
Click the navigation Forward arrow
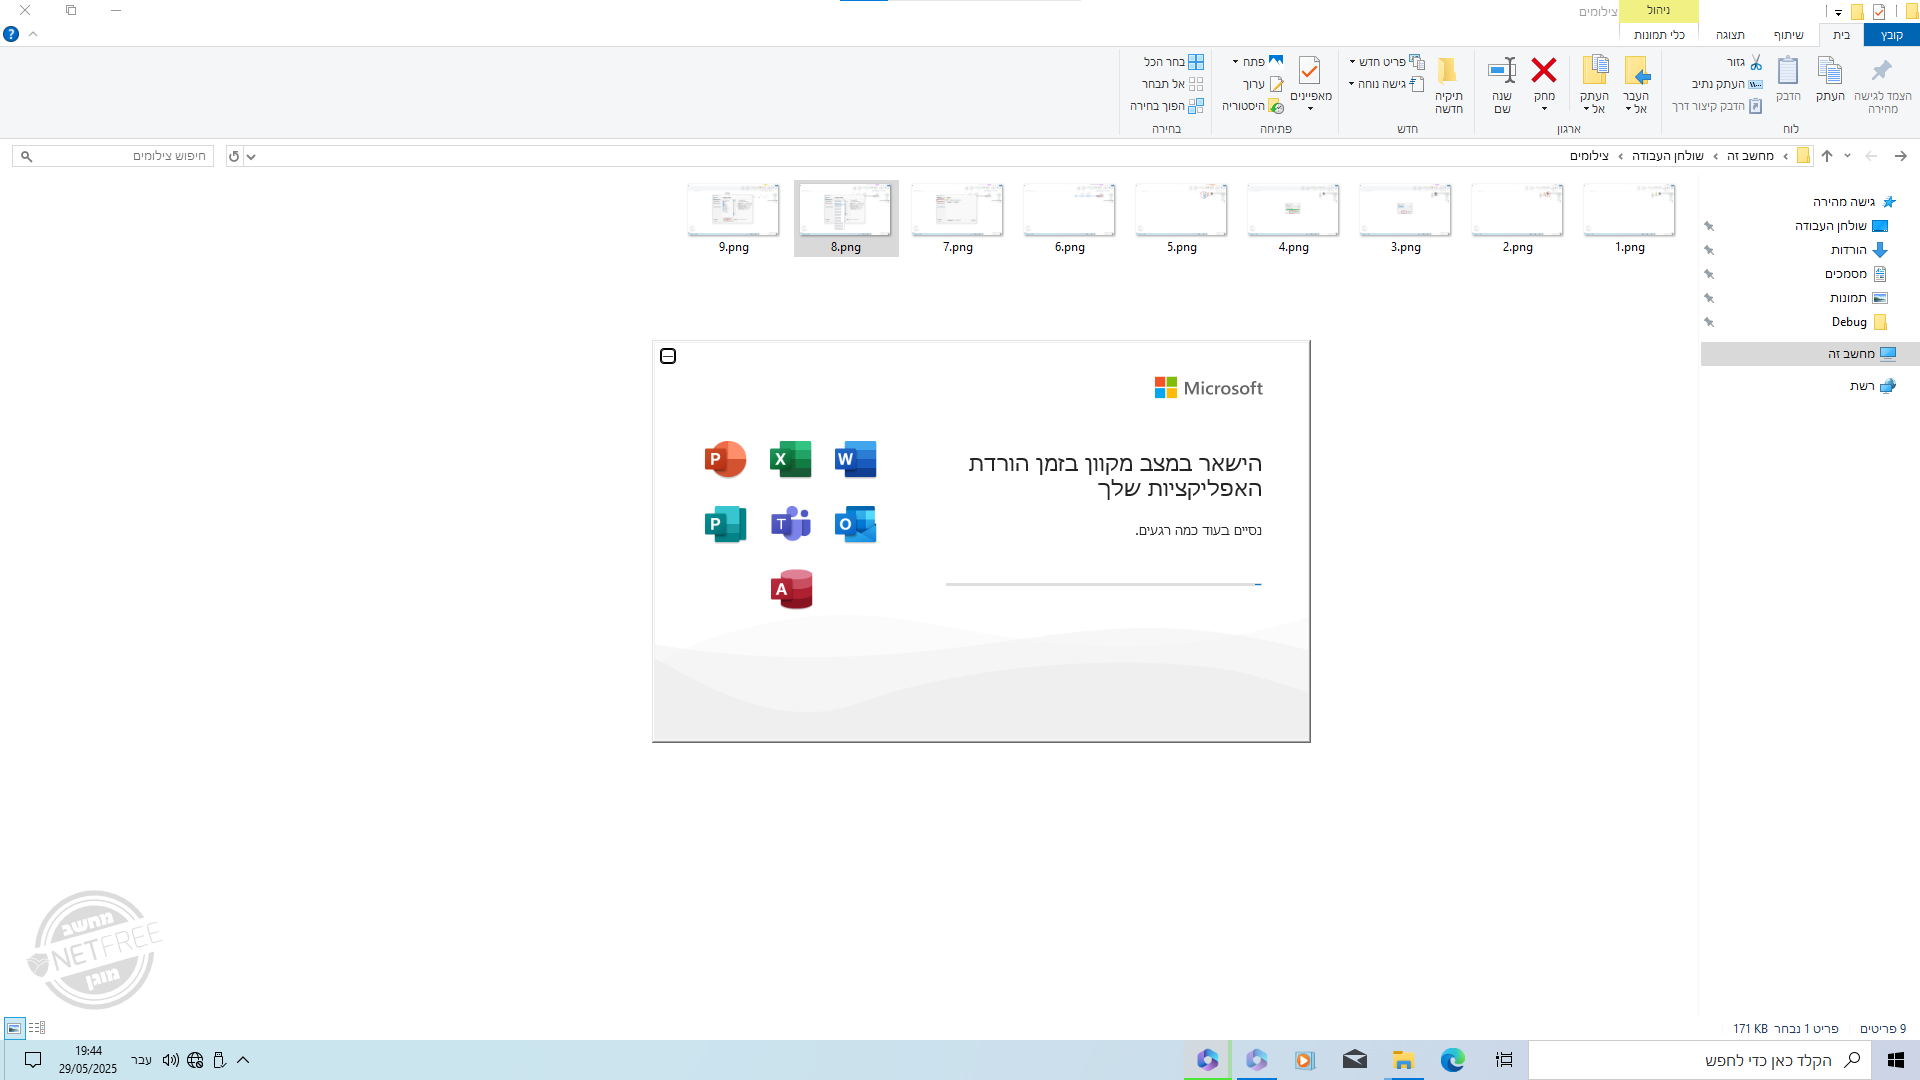pos(1871,156)
